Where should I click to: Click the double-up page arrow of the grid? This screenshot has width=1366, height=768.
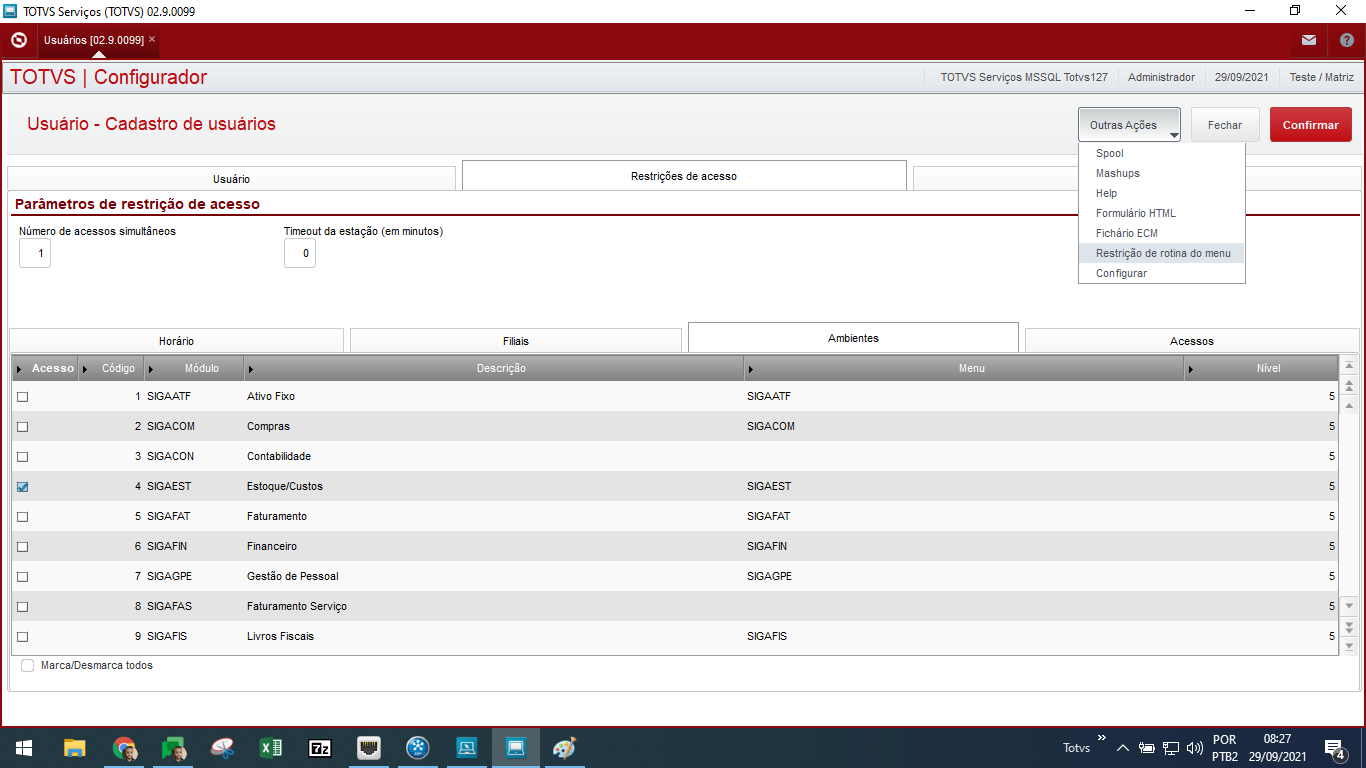1349,386
